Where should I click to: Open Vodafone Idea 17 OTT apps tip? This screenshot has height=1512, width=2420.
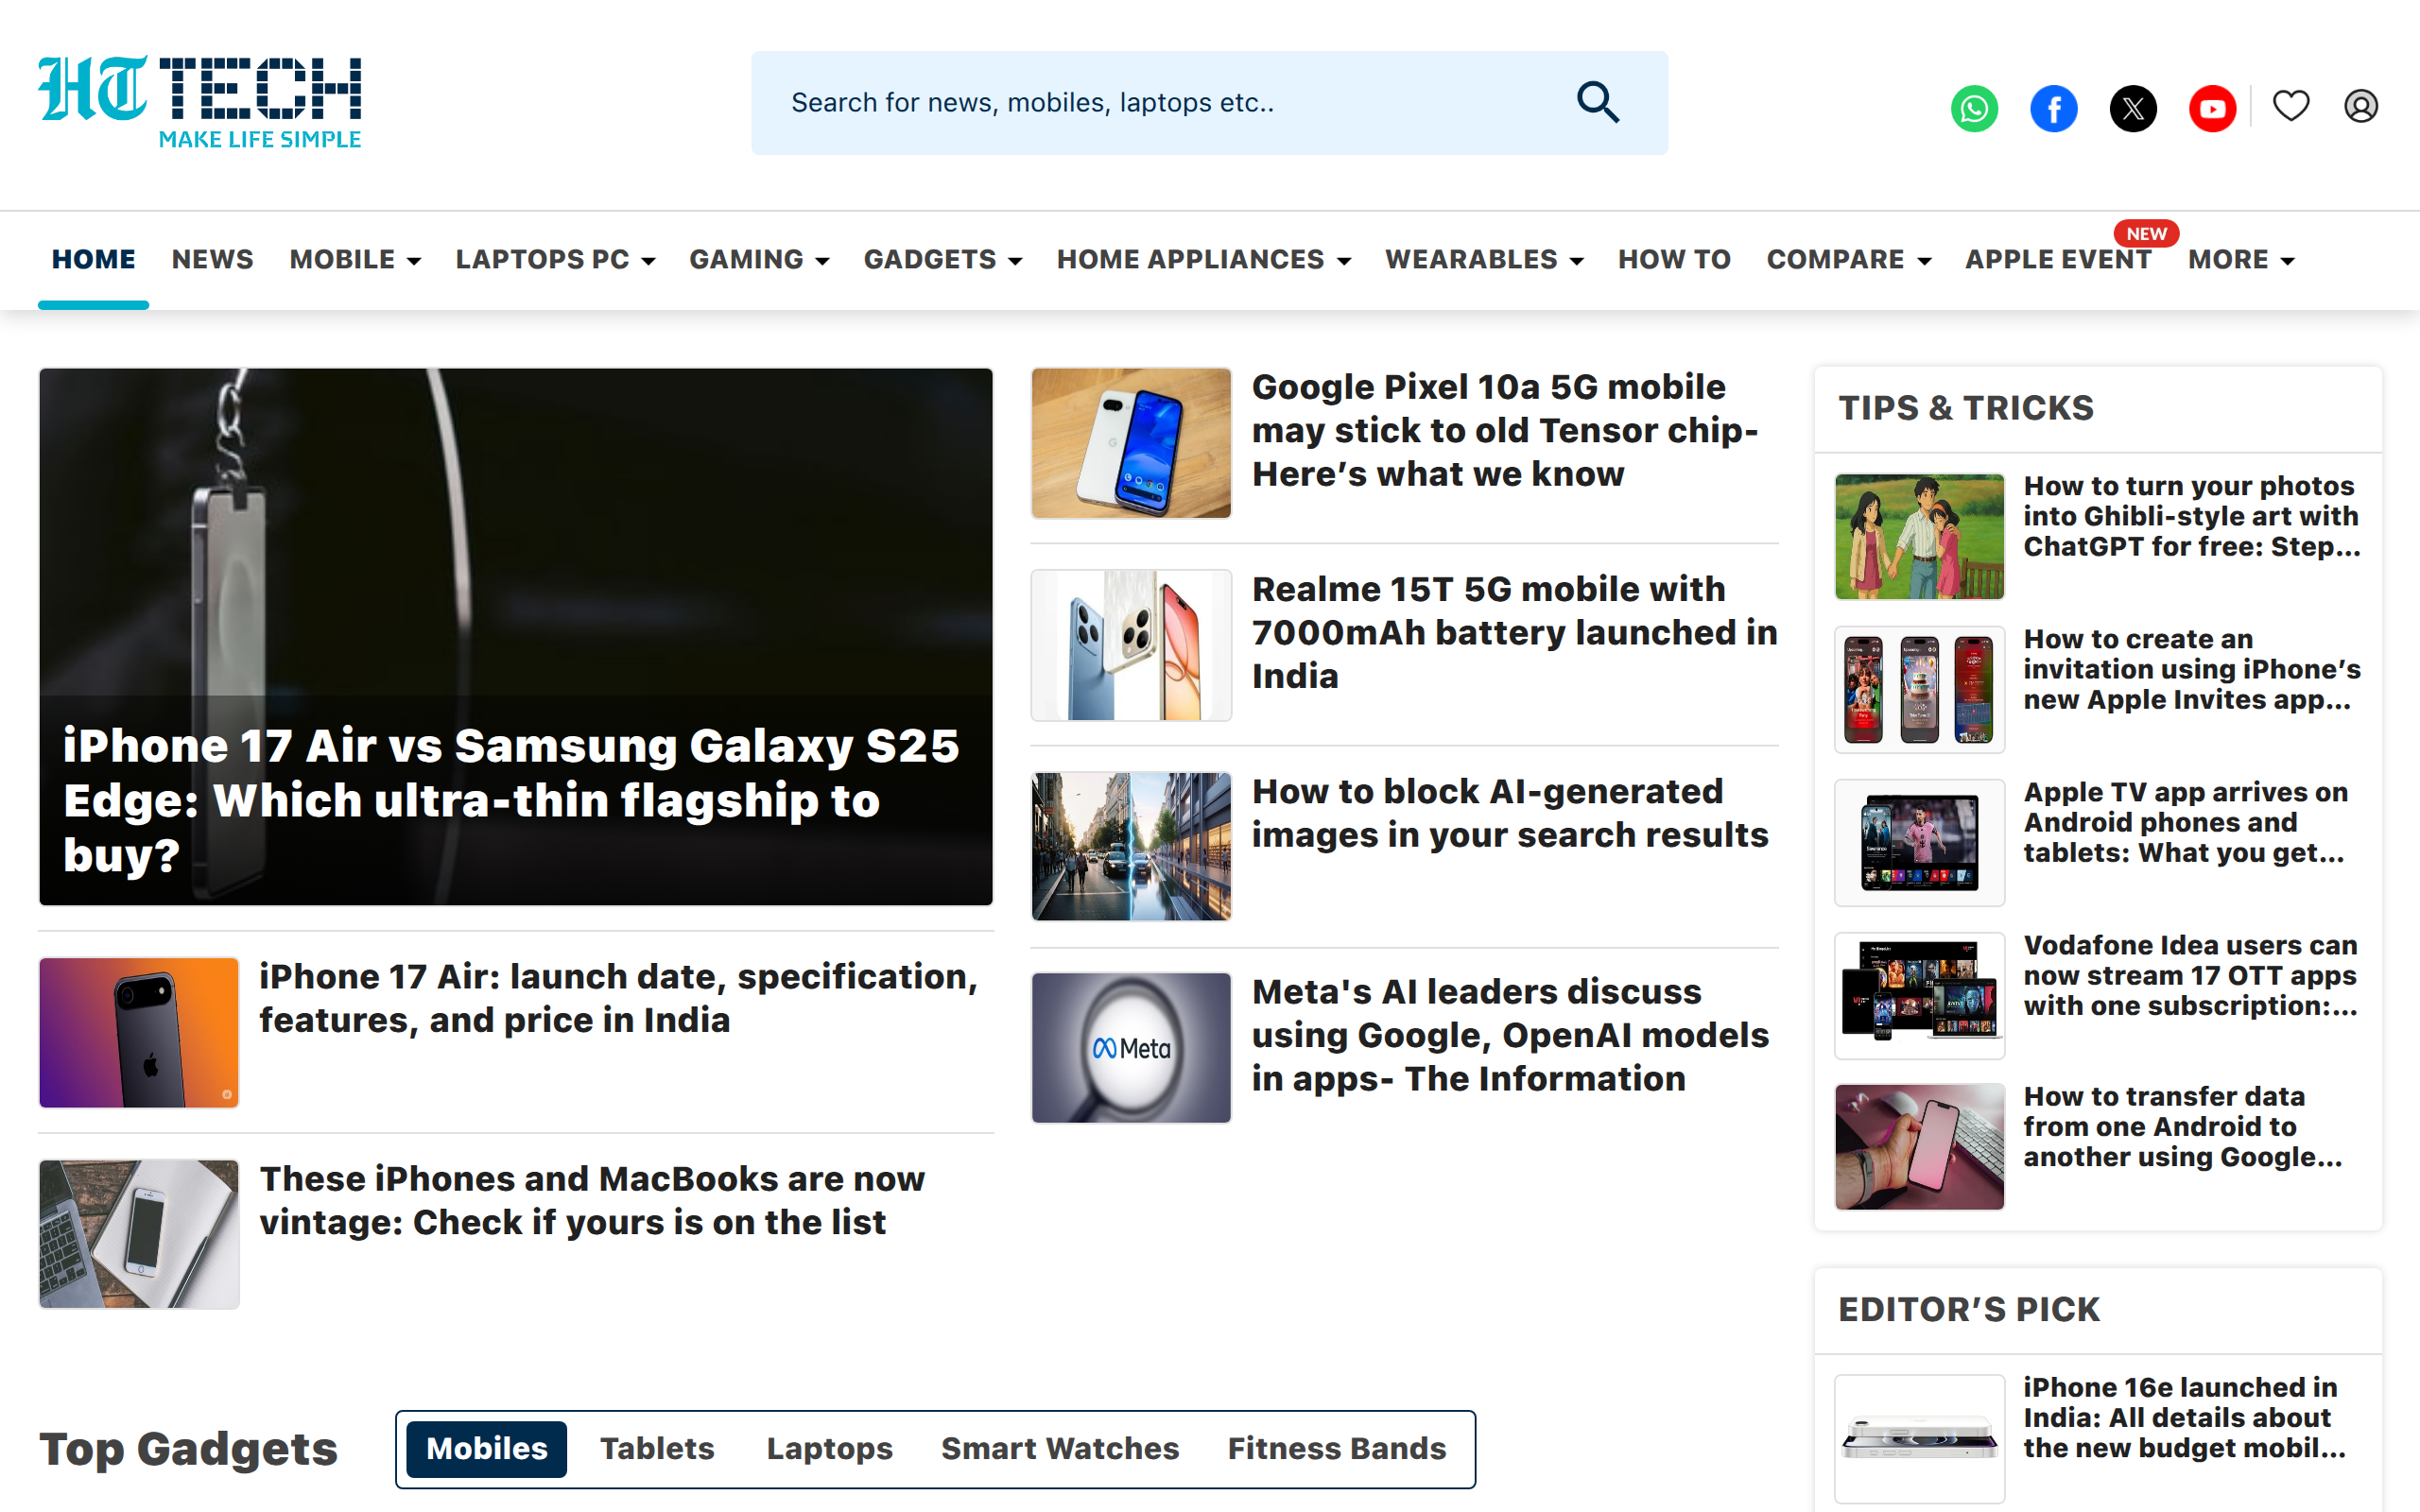point(2190,975)
